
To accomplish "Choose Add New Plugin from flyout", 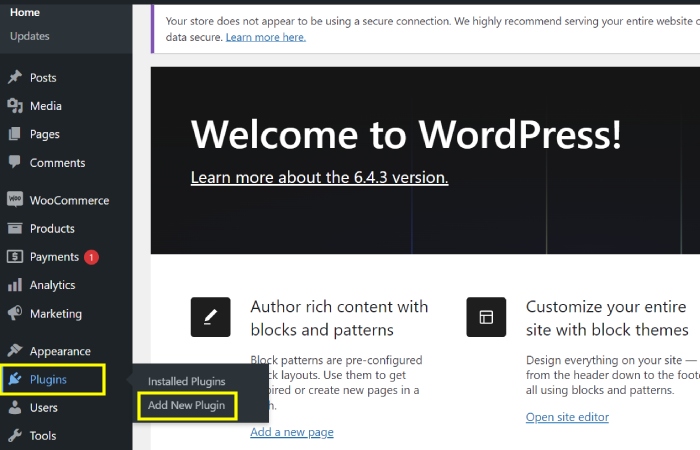I will coord(187,405).
